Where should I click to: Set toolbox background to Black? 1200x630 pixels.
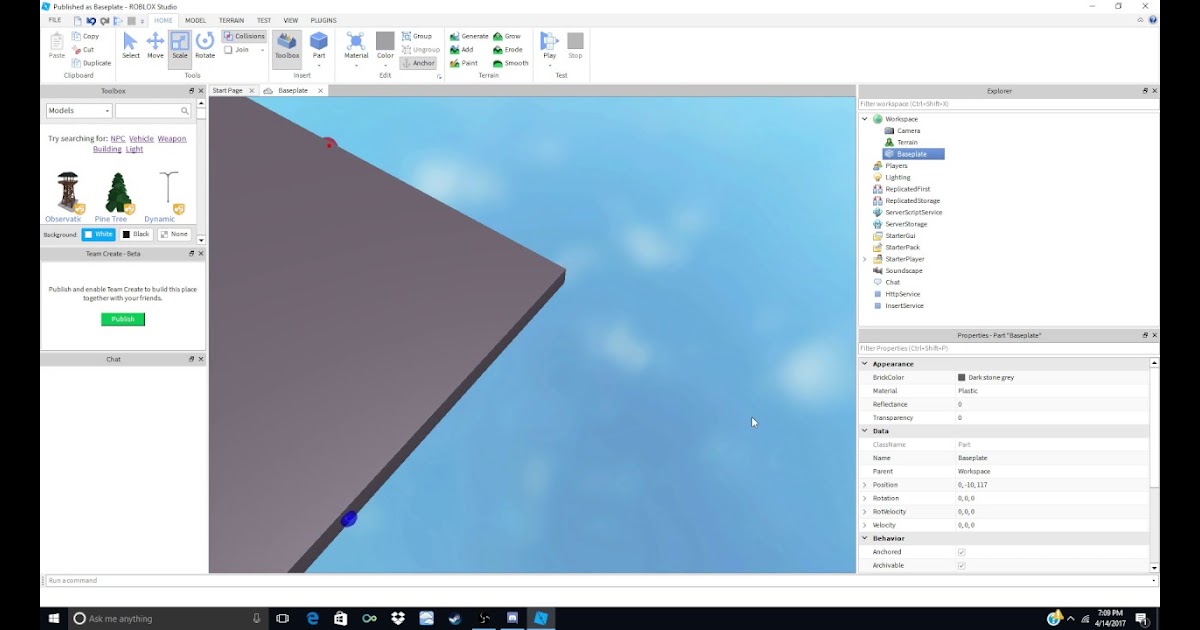point(136,234)
